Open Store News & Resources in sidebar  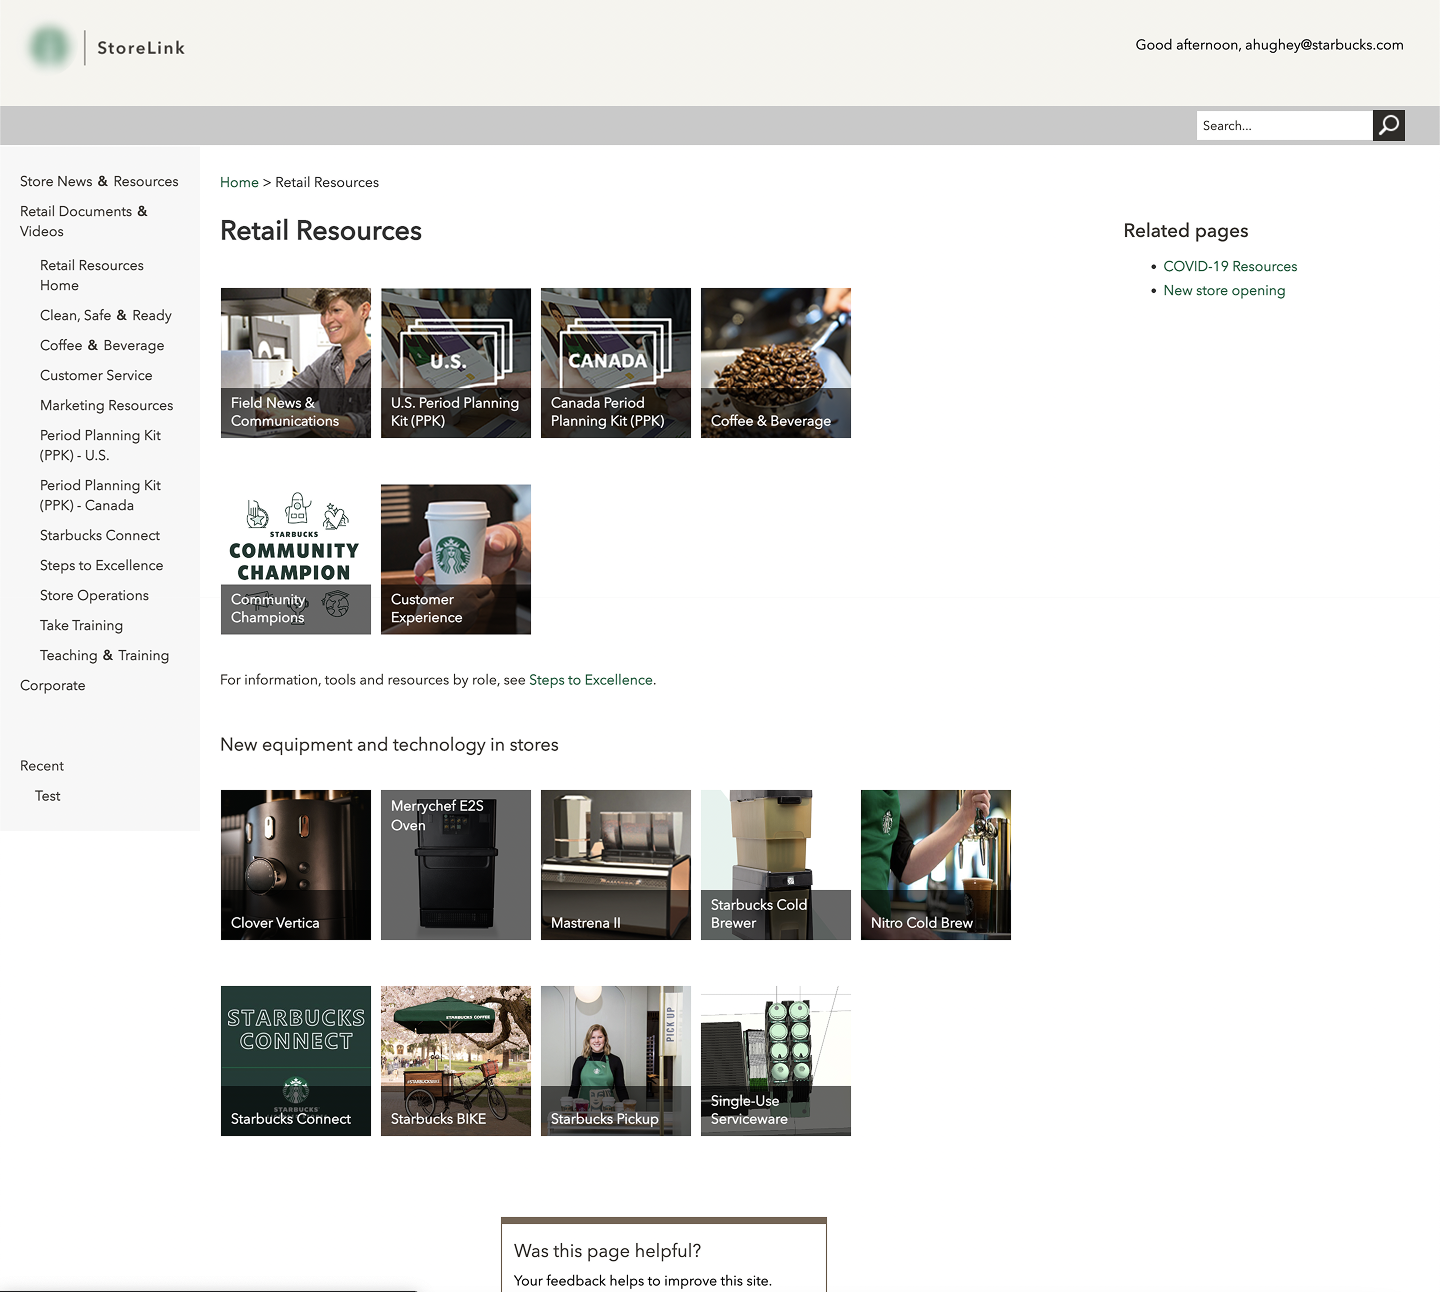click(x=98, y=181)
